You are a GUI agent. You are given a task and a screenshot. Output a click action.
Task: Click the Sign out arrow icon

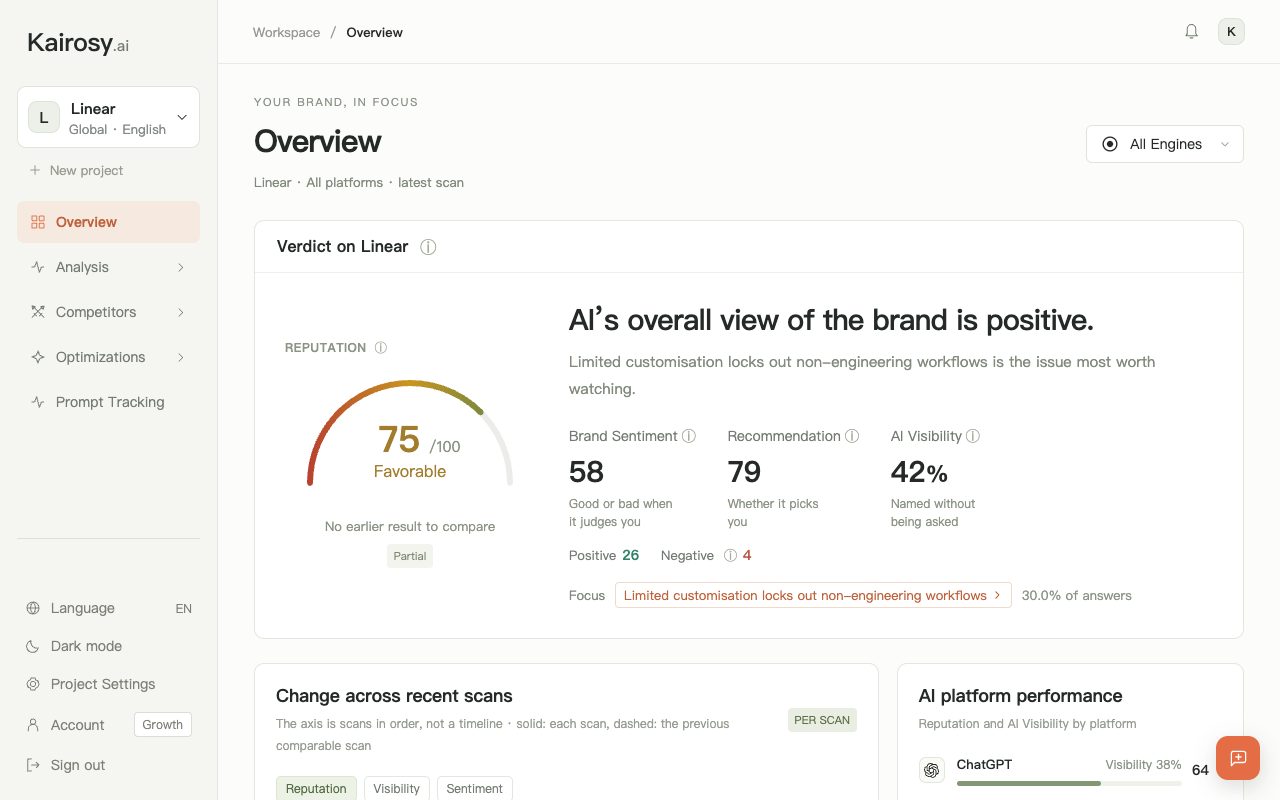pyautogui.click(x=33, y=765)
